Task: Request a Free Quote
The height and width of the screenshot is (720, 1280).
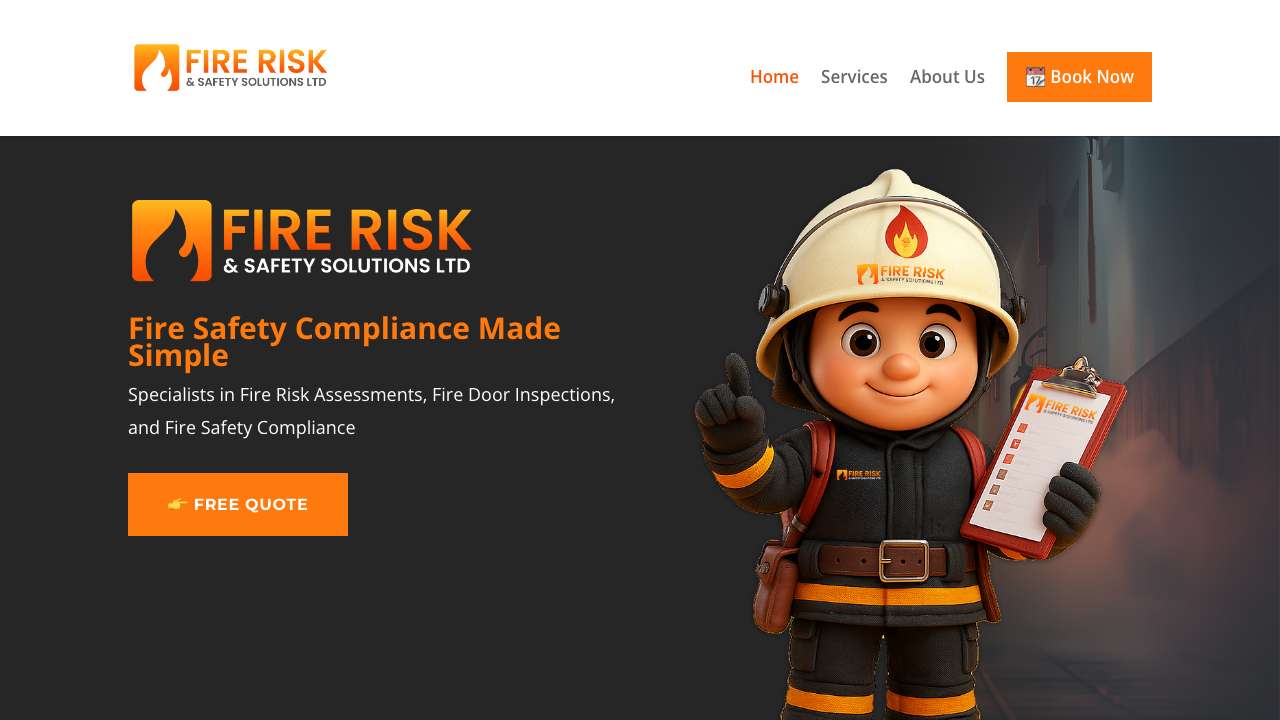Action: (238, 504)
